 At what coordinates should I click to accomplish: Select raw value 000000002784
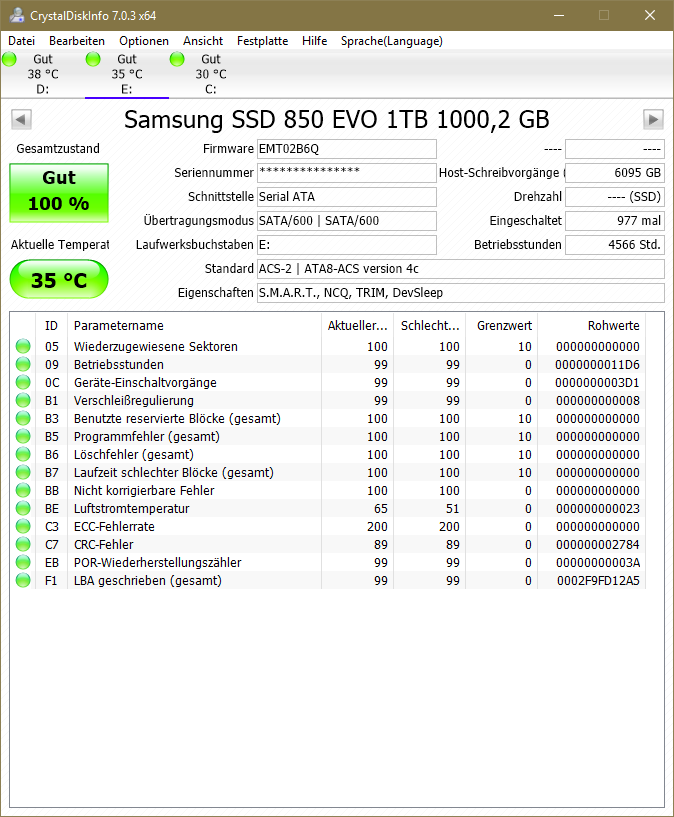[x=597, y=544]
